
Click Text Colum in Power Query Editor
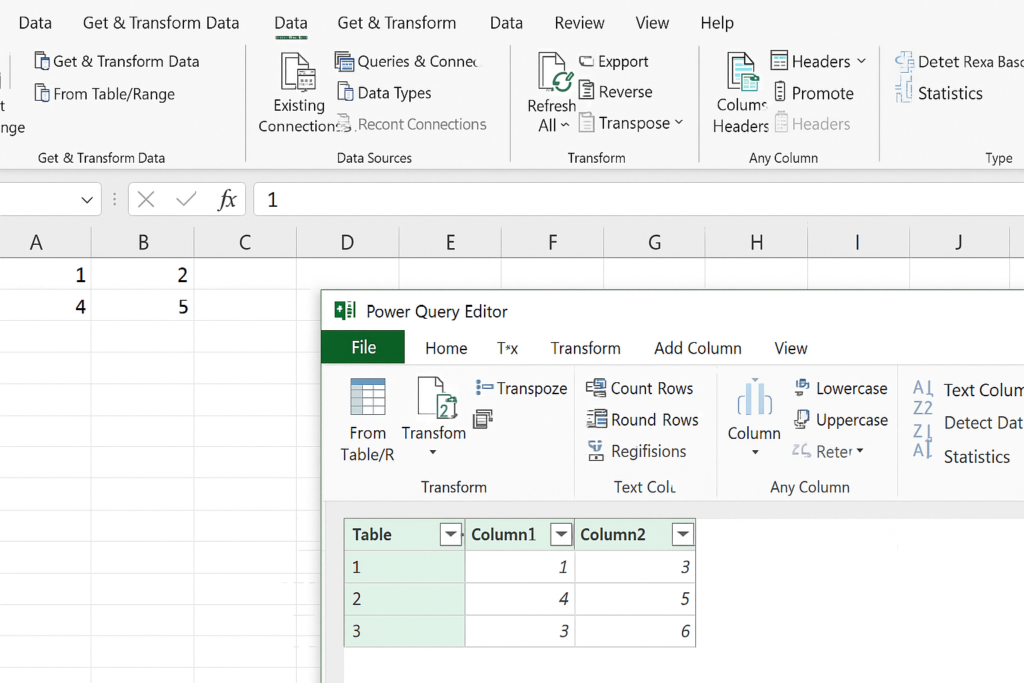(984, 390)
